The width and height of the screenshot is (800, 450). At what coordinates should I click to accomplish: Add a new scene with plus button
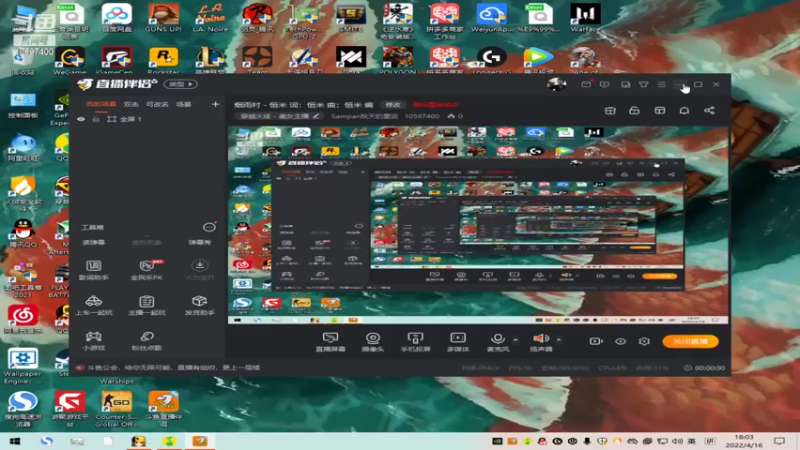point(215,104)
